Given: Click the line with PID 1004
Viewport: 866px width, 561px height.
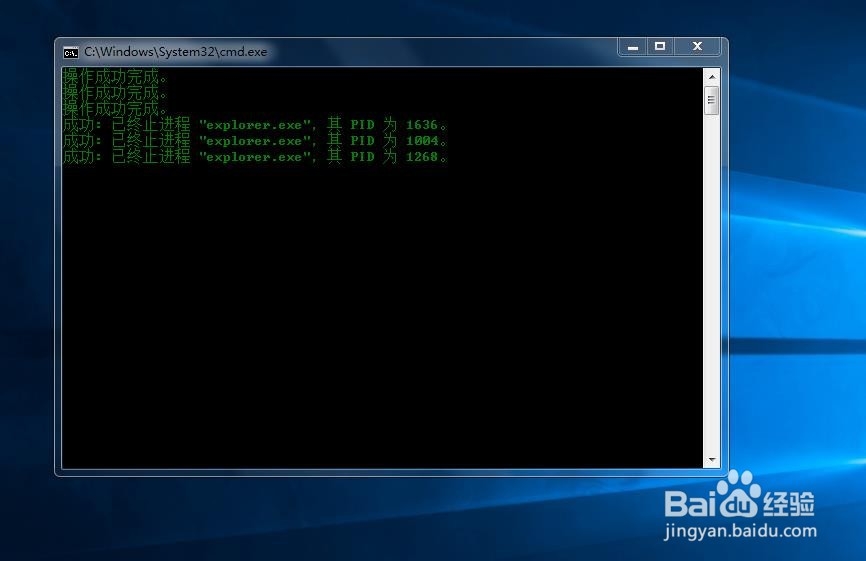Looking at the screenshot, I should (255, 141).
